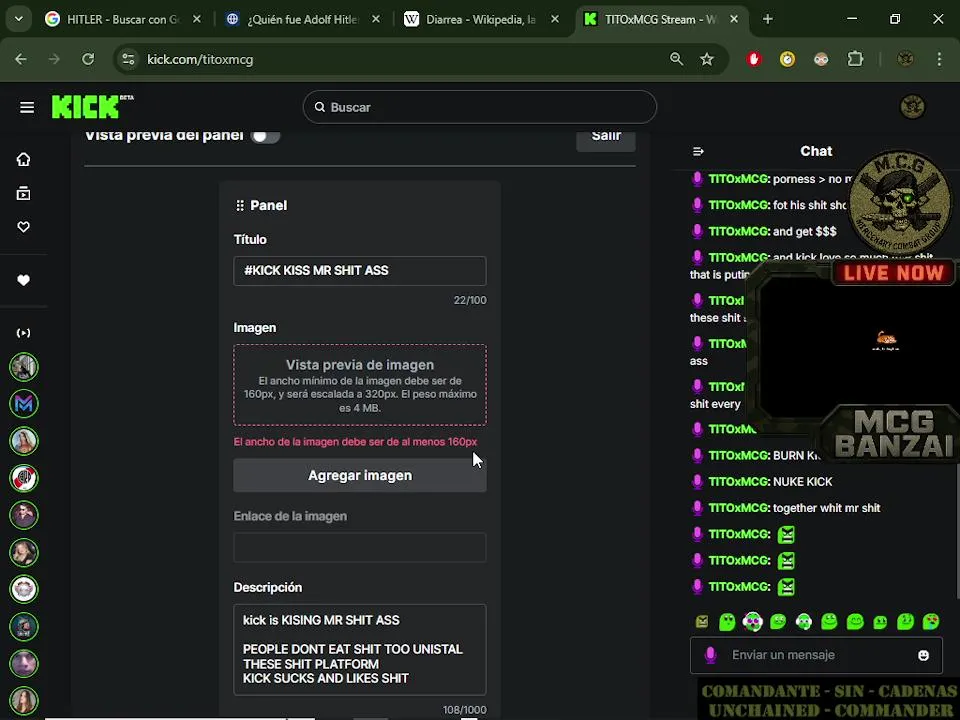Open the channel with the red-sash crest avatar

(24, 478)
